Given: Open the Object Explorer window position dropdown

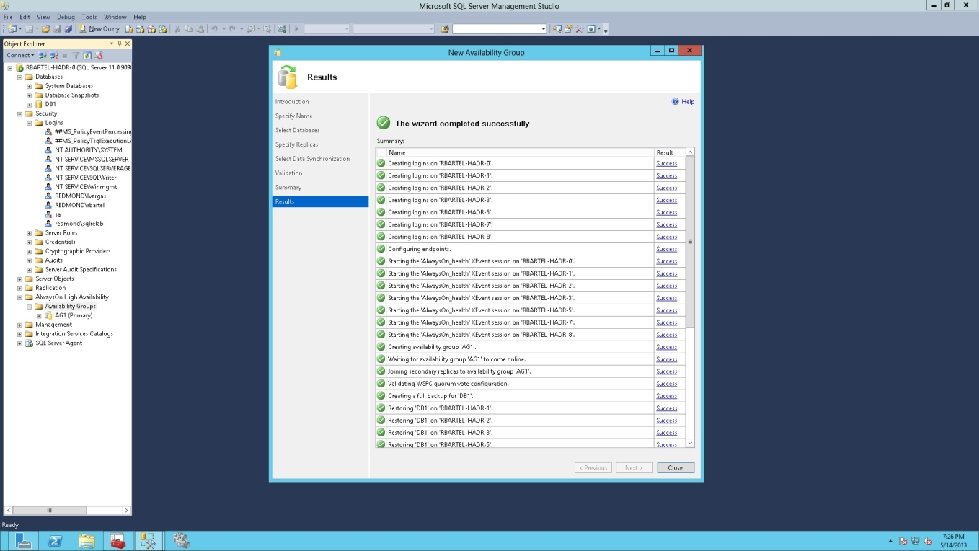Looking at the screenshot, I should tap(111, 44).
